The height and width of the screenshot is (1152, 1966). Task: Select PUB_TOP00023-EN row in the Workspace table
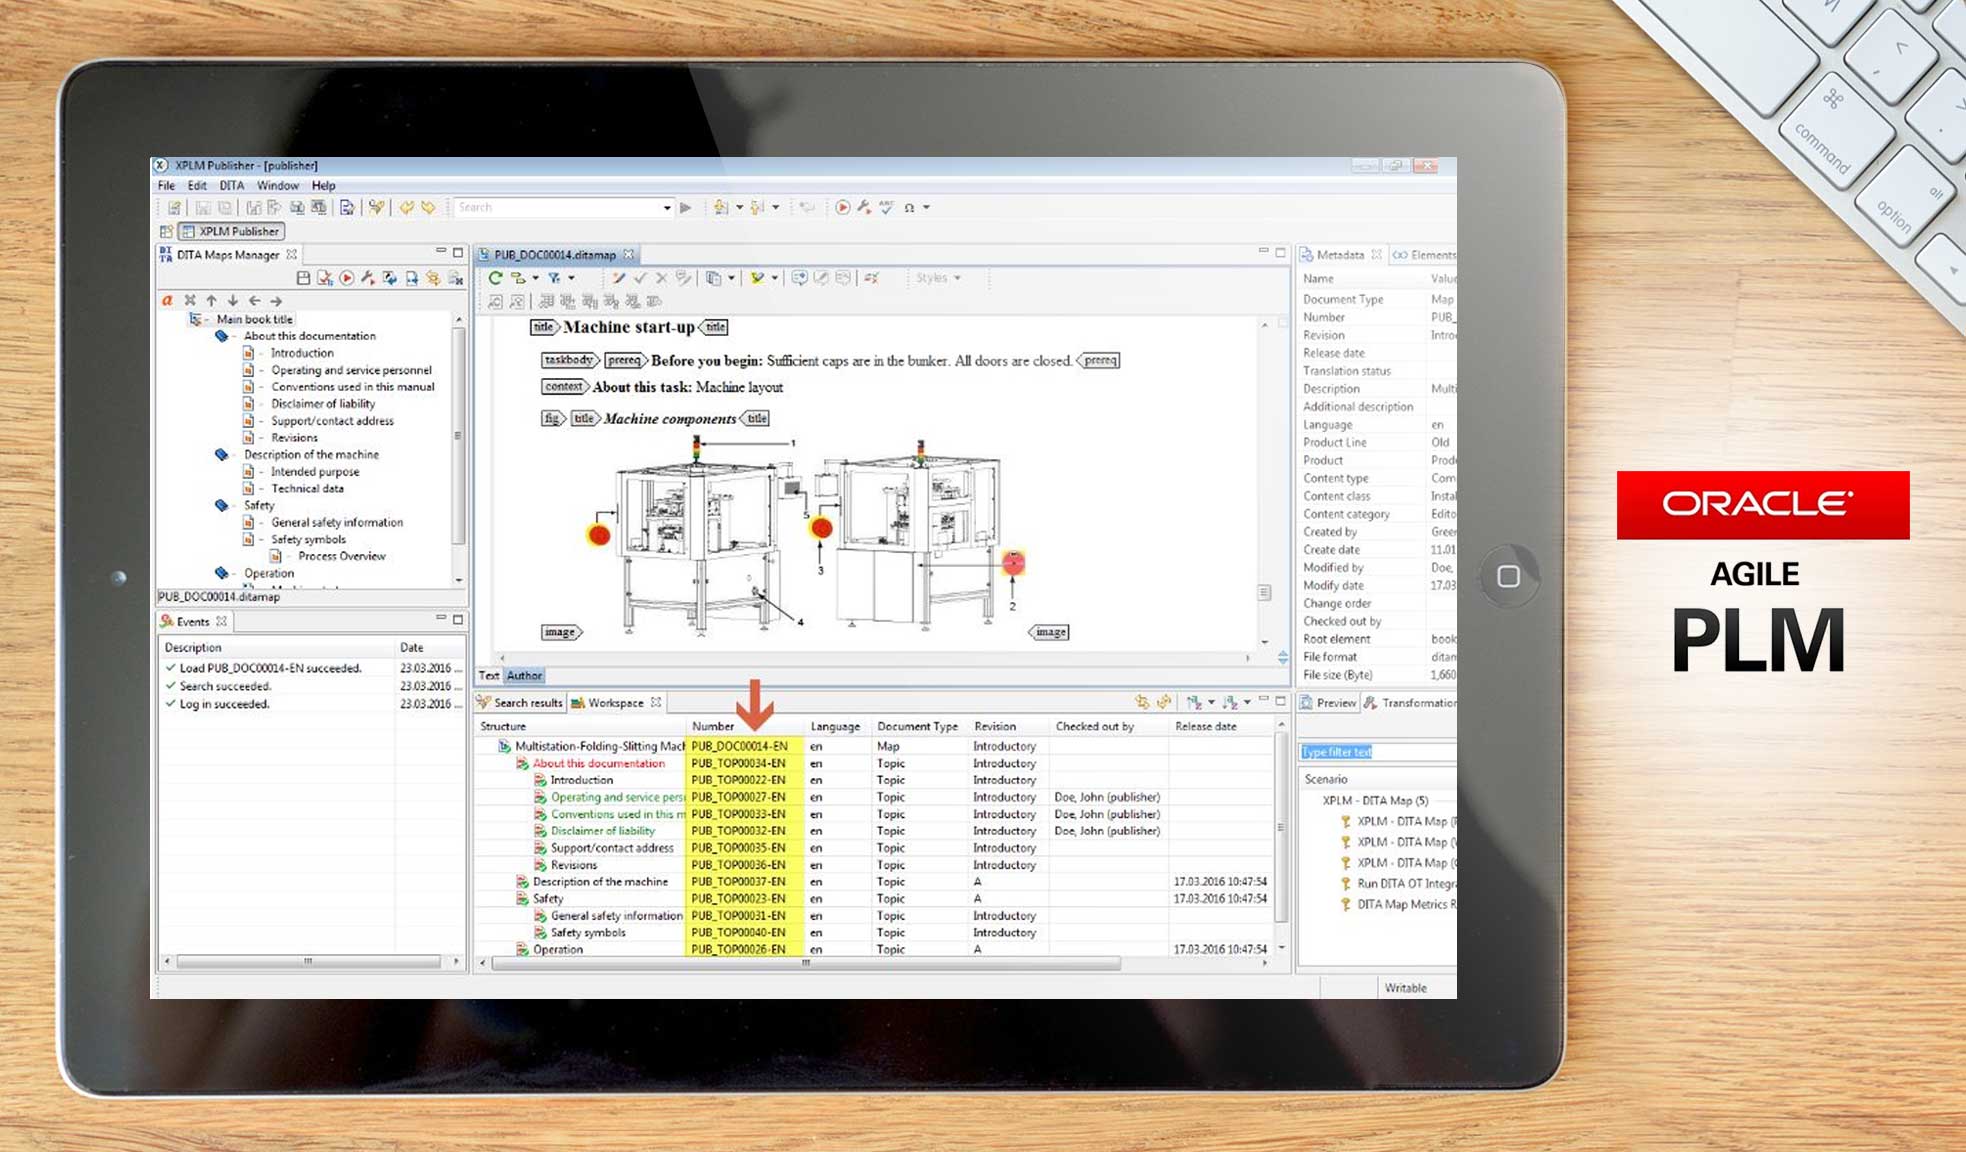[740, 898]
